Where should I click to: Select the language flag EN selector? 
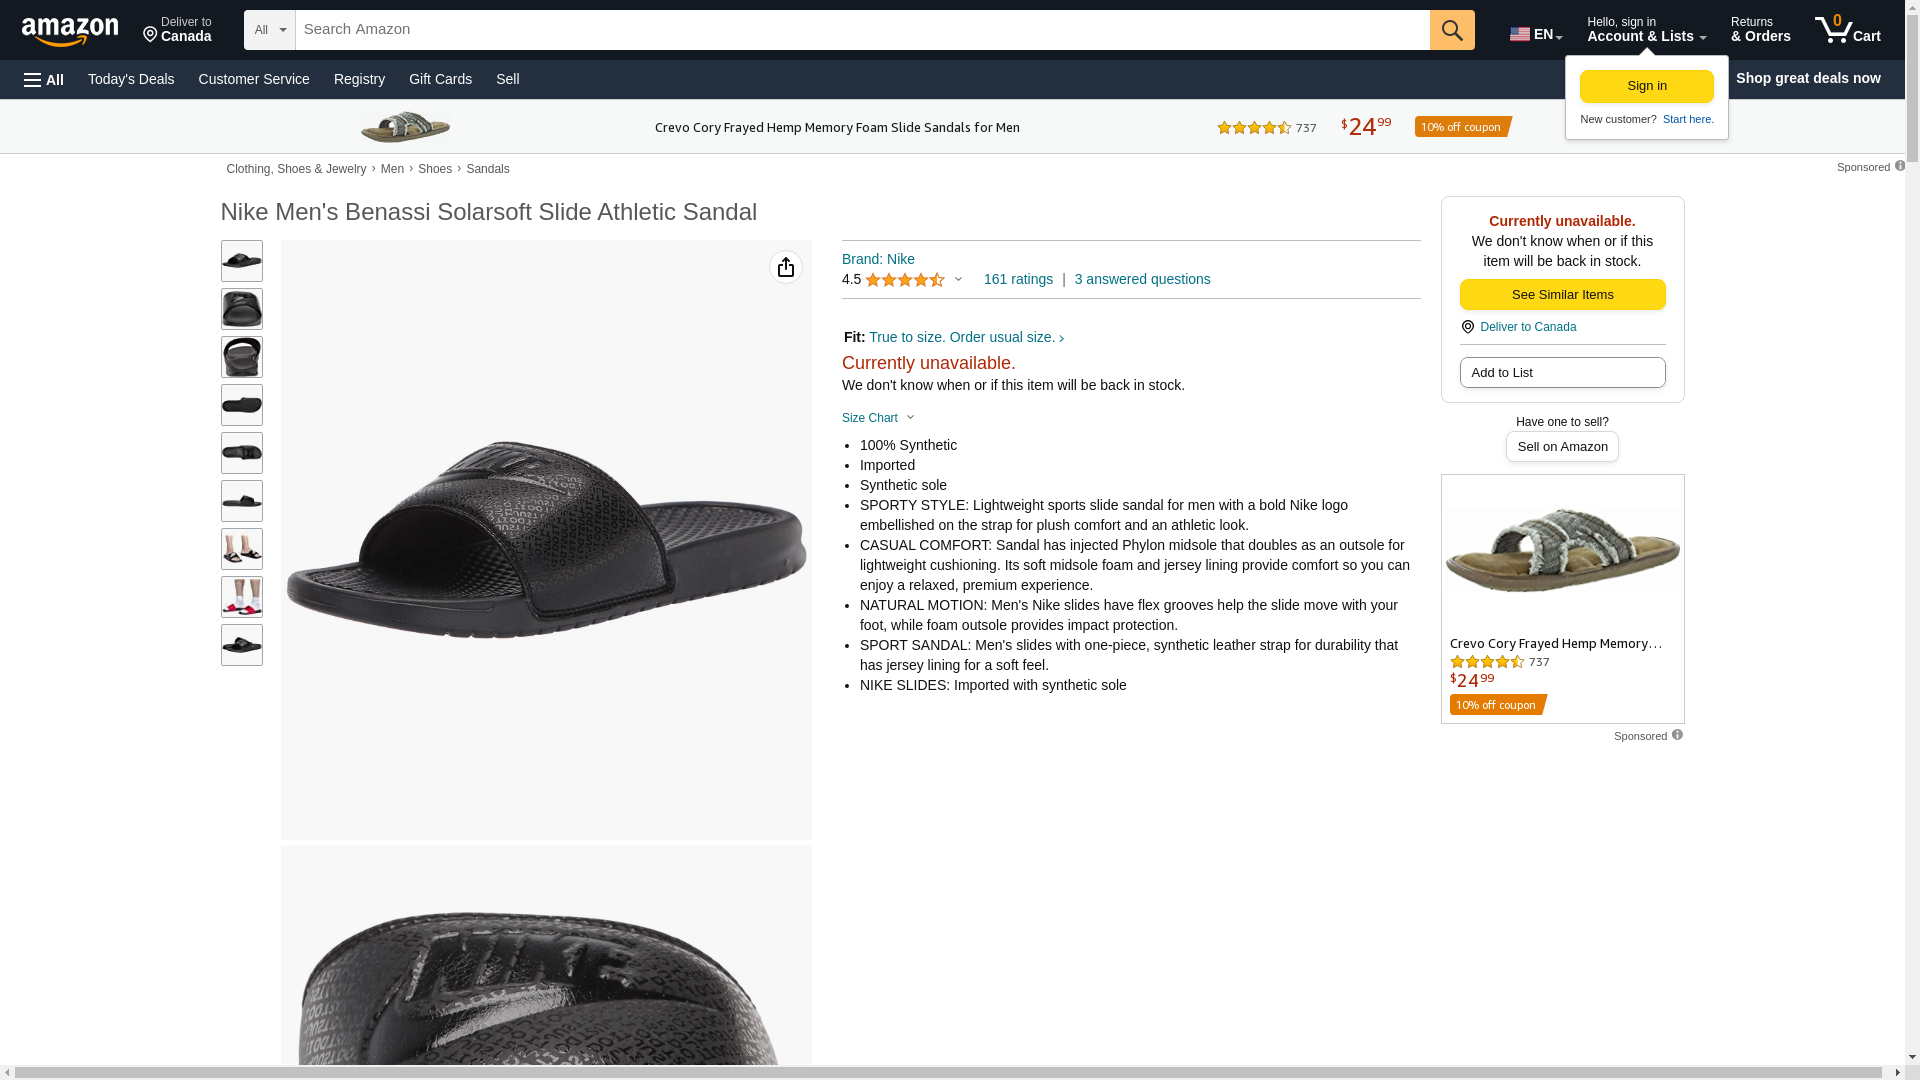point(1535,34)
